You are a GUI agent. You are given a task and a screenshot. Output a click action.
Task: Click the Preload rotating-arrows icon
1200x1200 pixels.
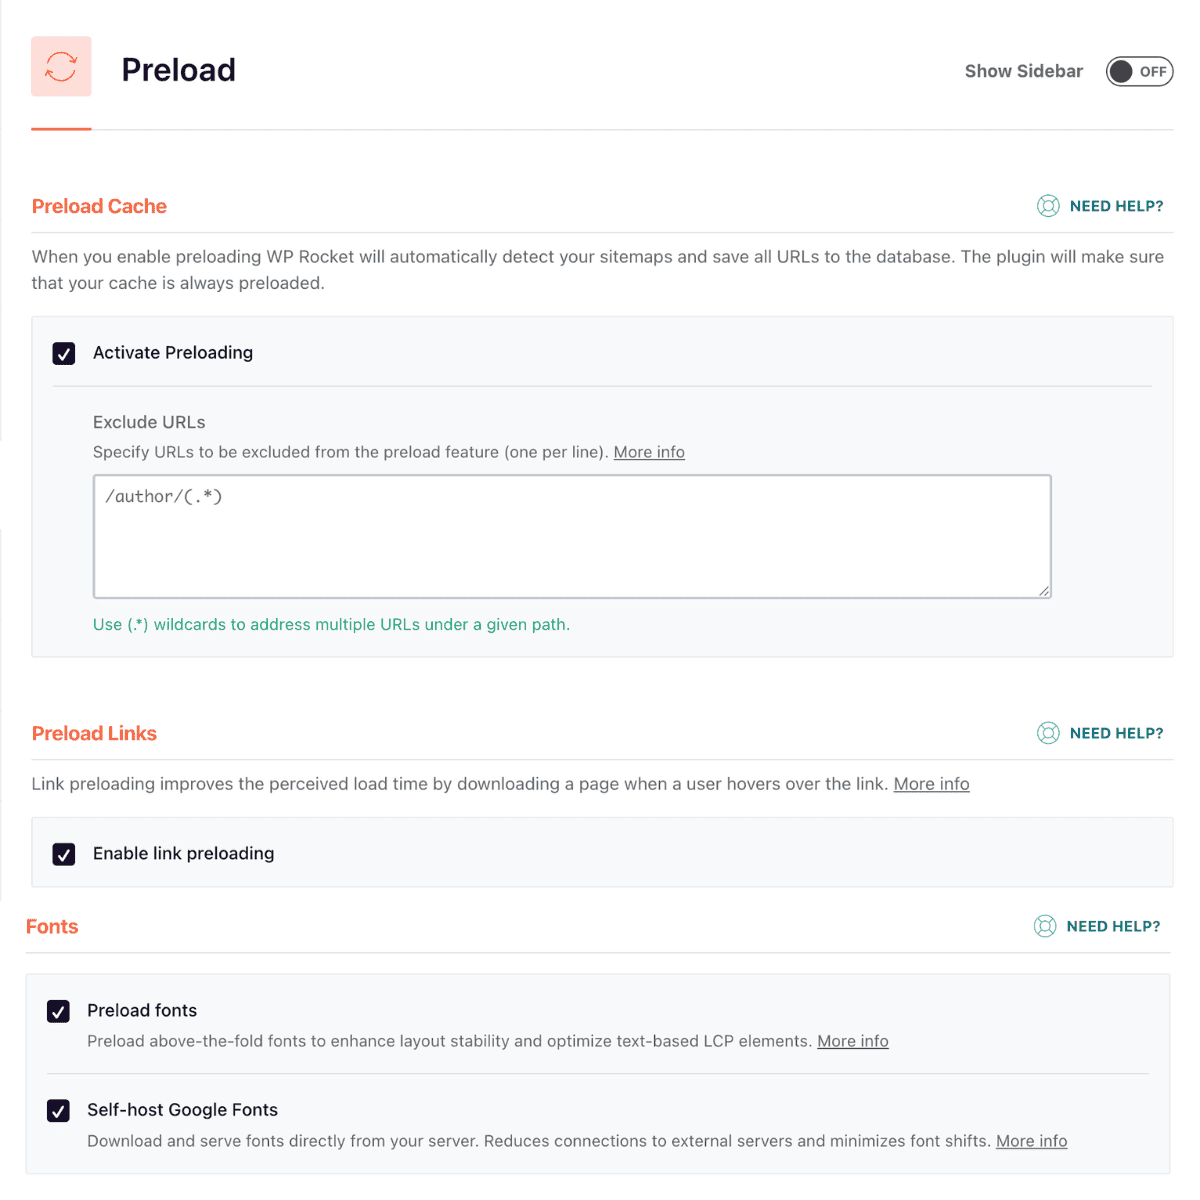coord(61,66)
